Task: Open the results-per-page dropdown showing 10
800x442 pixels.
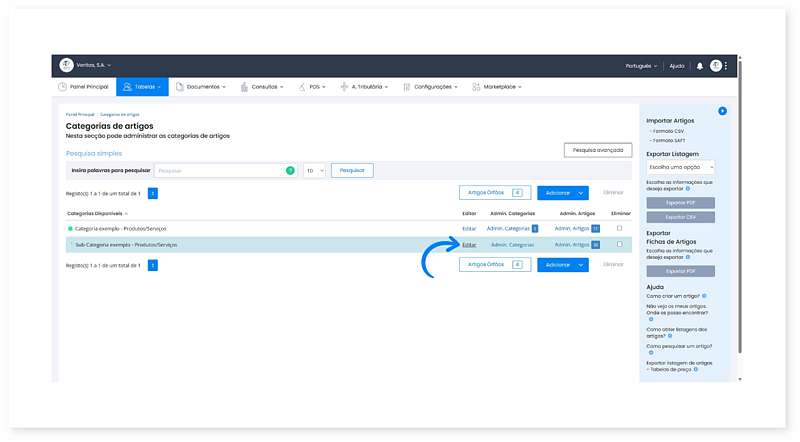Action: [314, 171]
